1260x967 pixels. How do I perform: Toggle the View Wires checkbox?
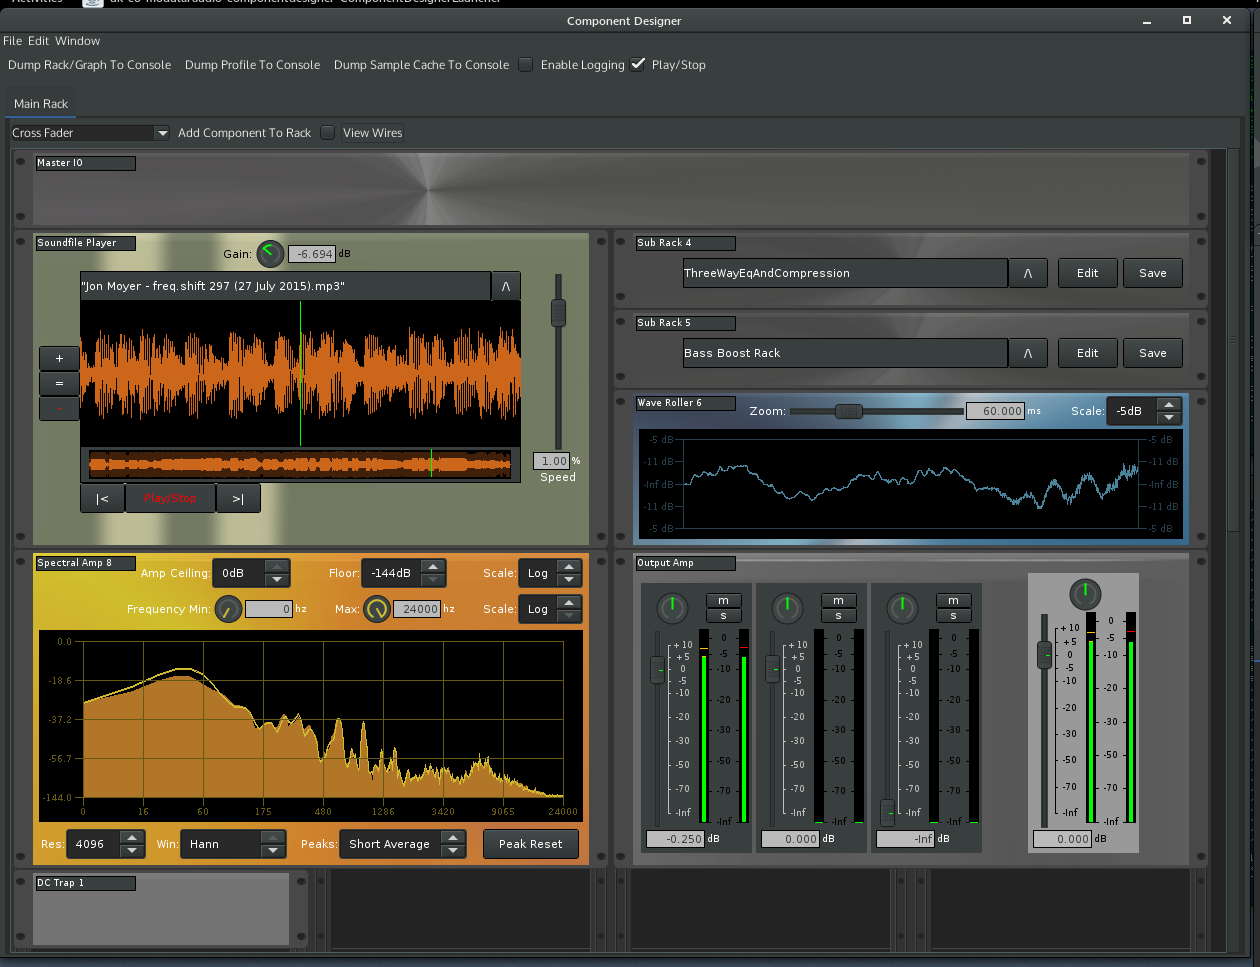click(x=327, y=133)
